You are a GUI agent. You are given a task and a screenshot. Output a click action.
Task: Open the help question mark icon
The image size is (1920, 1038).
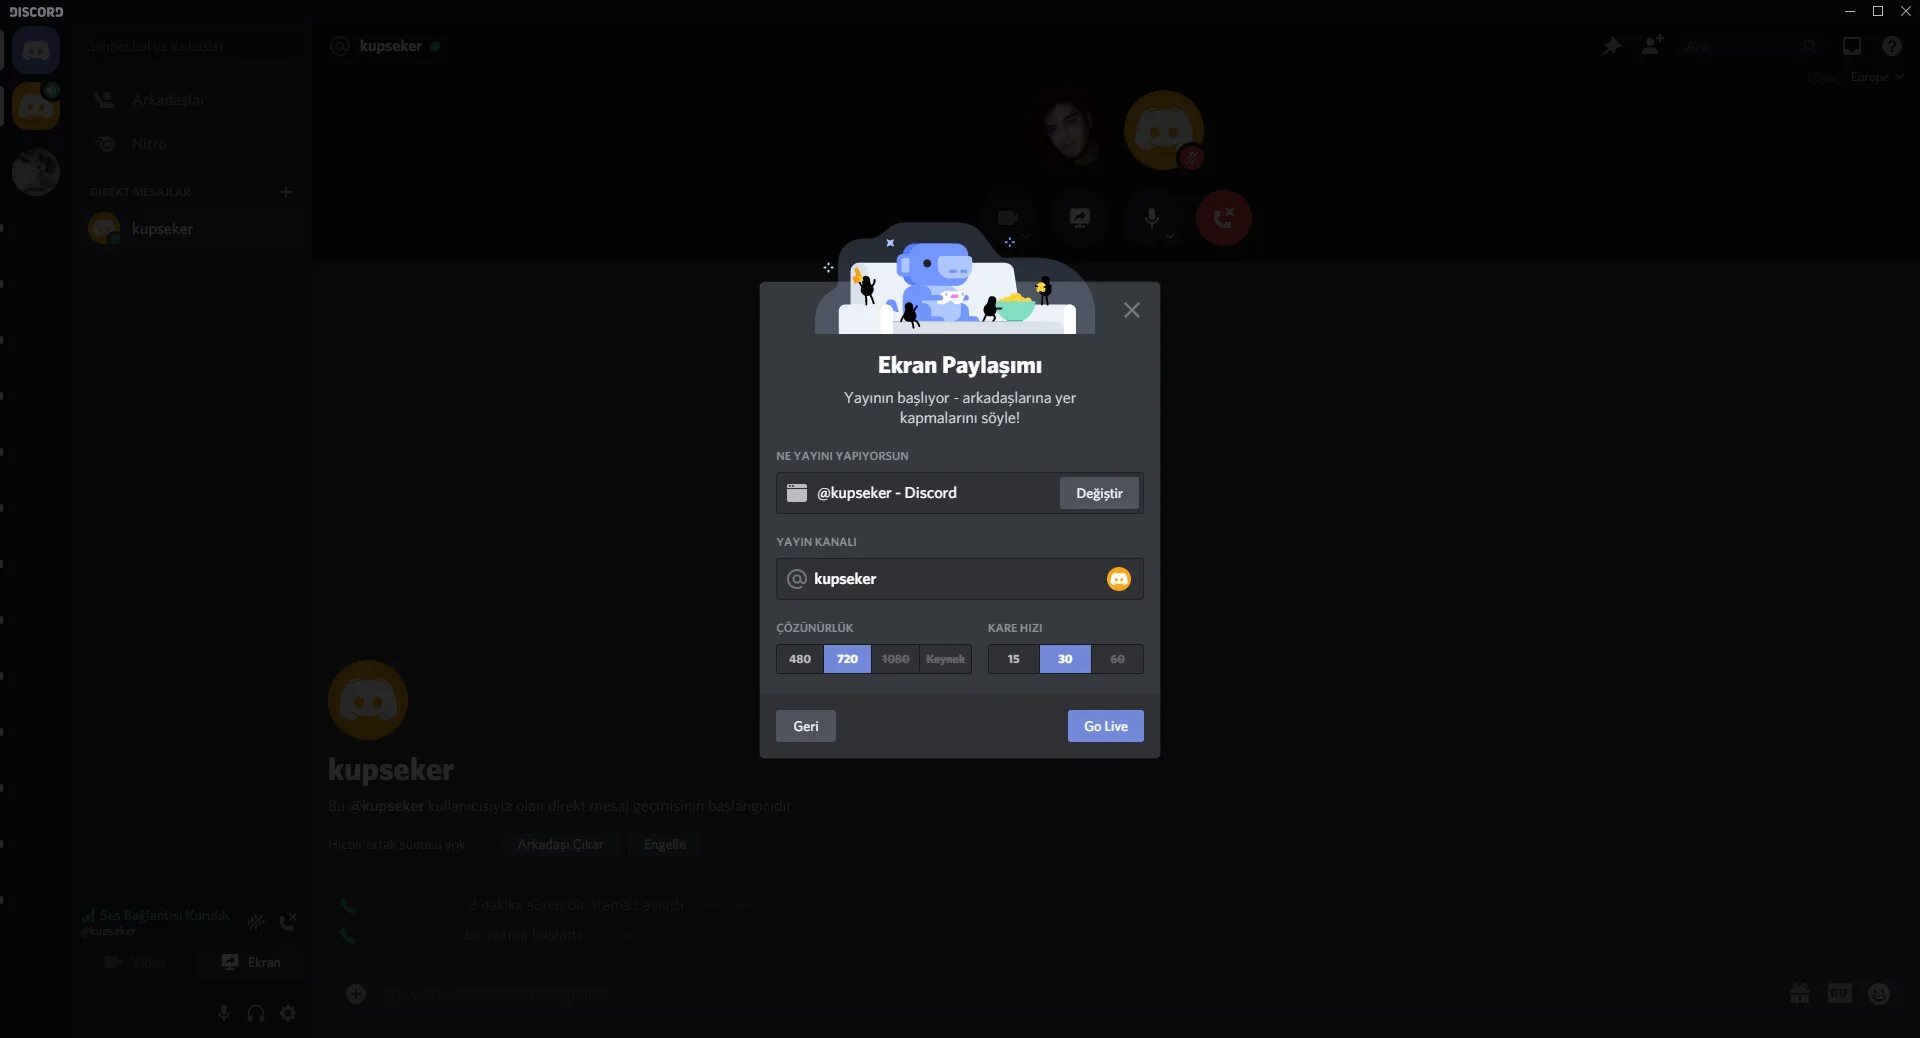[1891, 46]
